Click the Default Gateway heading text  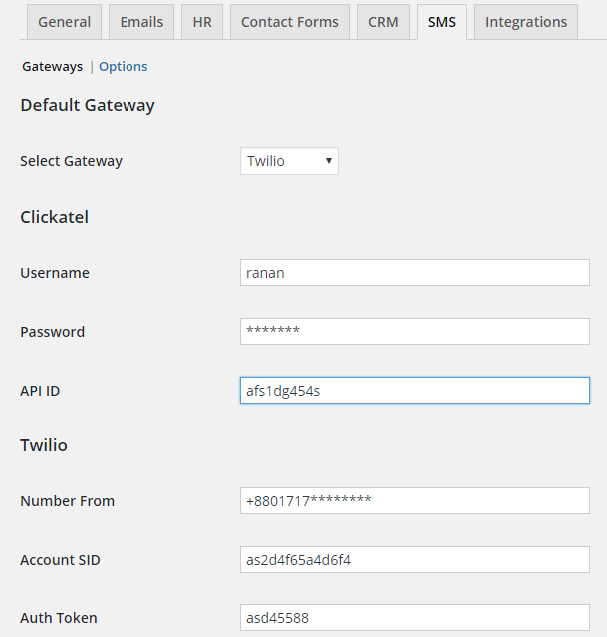click(87, 106)
